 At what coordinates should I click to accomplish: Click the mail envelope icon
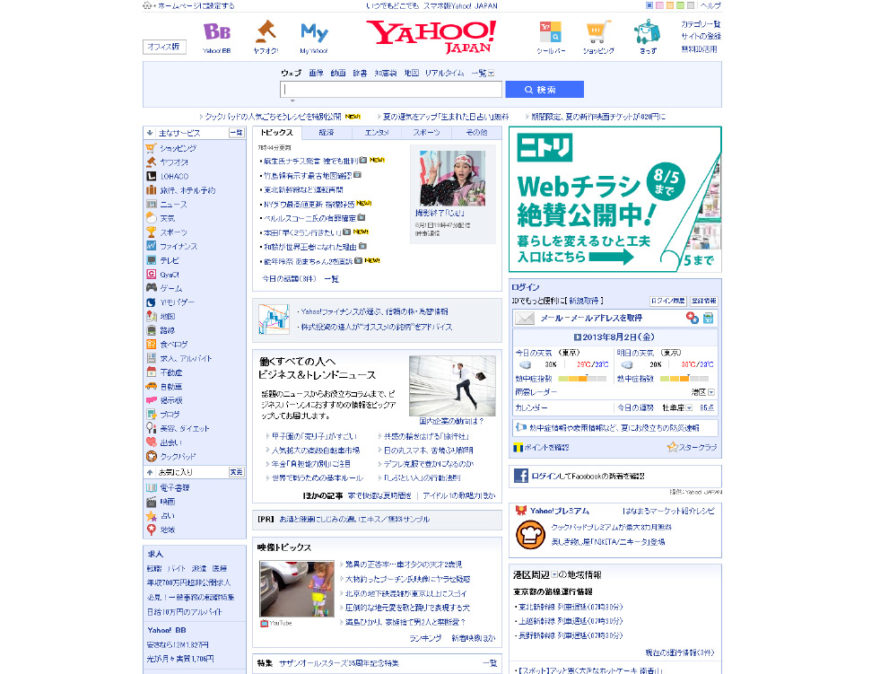click(525, 318)
